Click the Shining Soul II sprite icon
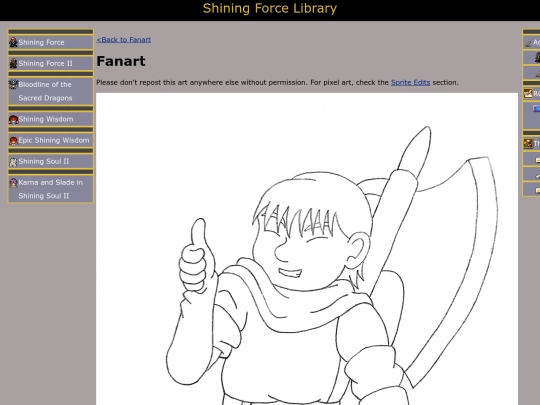 pyautogui.click(x=13, y=162)
